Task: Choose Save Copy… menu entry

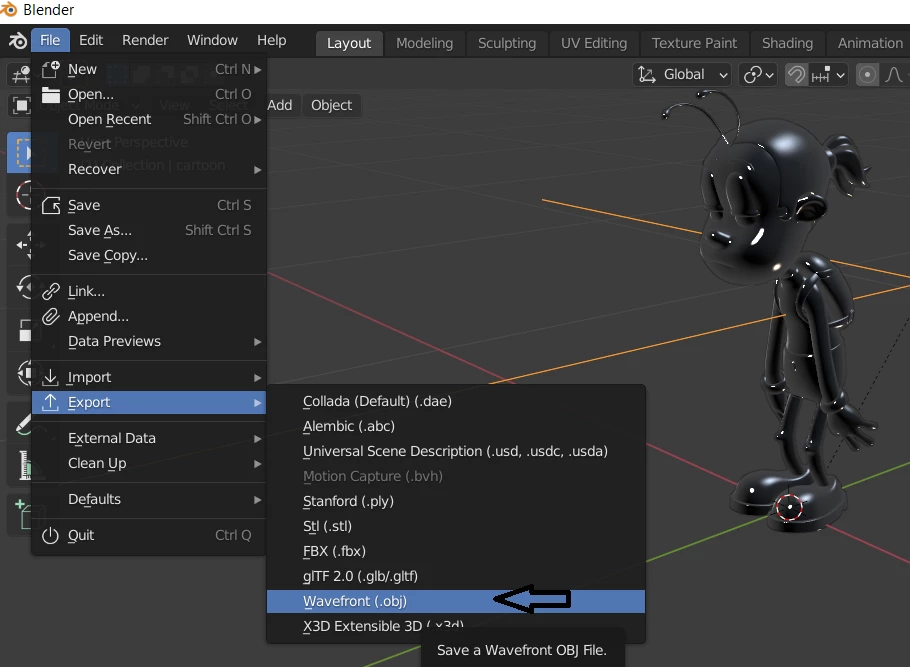Action: [149, 255]
